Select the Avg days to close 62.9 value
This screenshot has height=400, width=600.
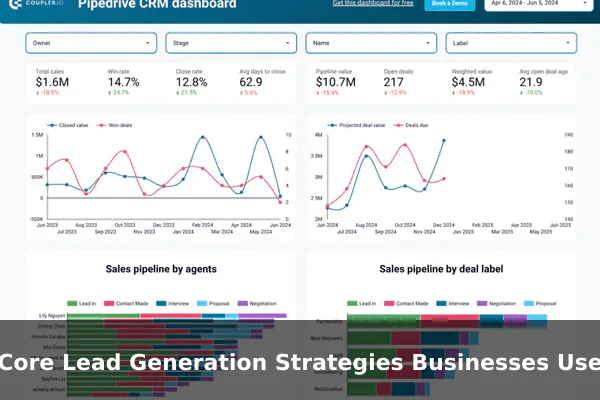pyautogui.click(x=251, y=82)
